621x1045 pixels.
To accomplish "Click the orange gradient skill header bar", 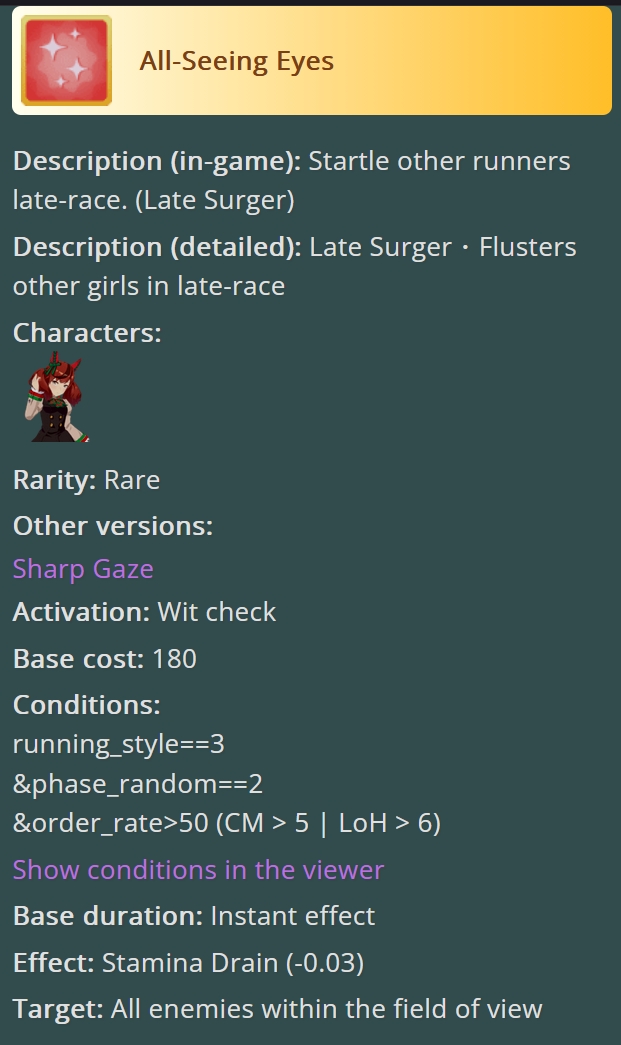I will (312, 61).
